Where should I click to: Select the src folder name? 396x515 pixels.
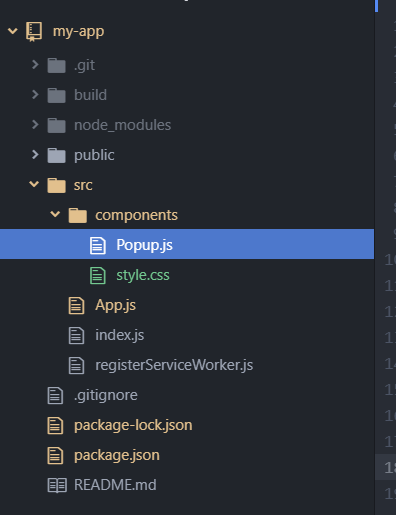83,185
